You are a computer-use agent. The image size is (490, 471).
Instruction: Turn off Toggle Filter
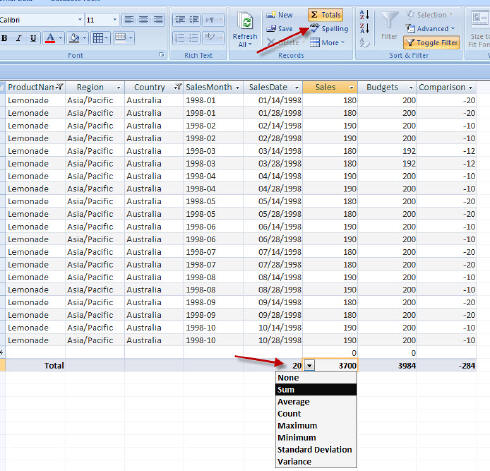pos(432,43)
